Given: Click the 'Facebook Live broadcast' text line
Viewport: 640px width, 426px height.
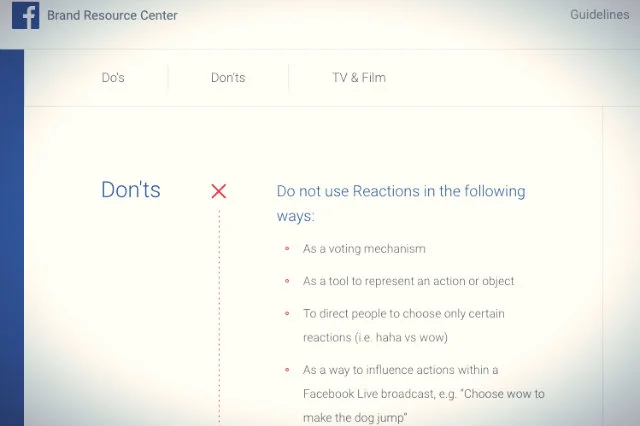Looking at the screenshot, I should [x=424, y=394].
